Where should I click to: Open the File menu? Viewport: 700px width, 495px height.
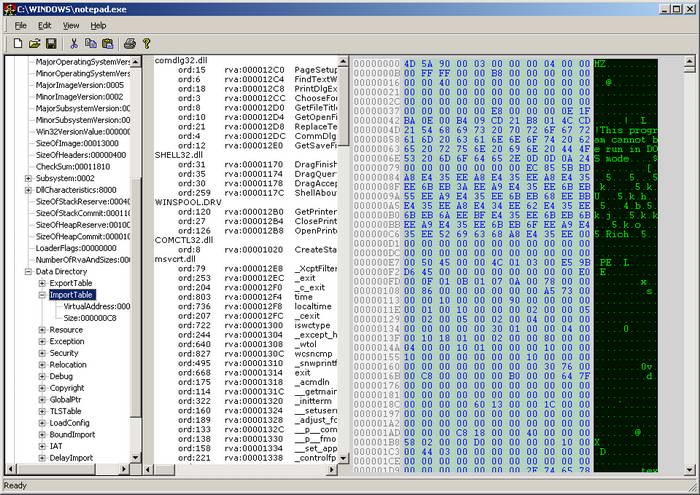[x=21, y=25]
